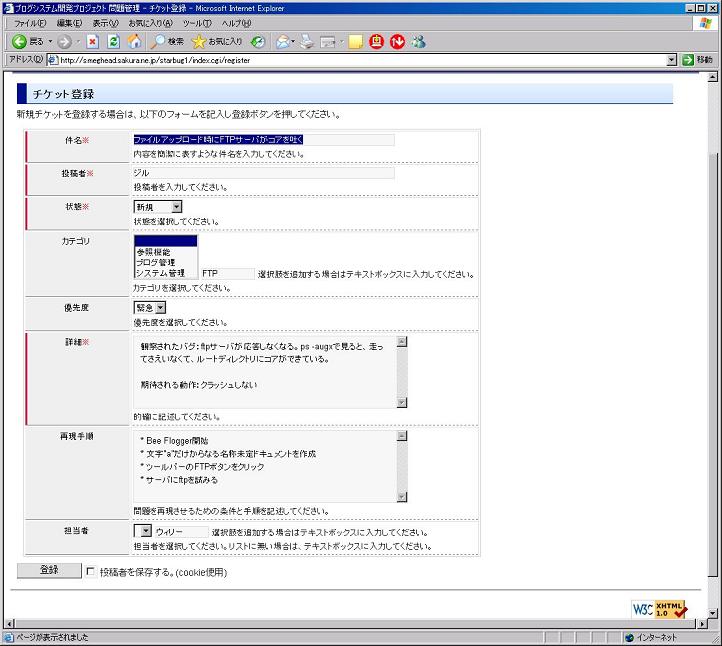Click the 投稿者 text field
This screenshot has width=722, height=646.
(x=264, y=173)
